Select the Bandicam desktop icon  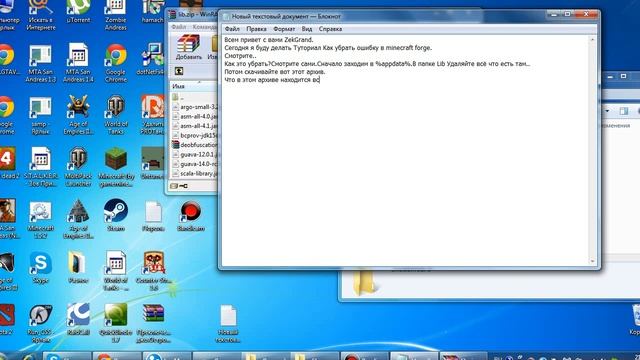pyautogui.click(x=191, y=216)
